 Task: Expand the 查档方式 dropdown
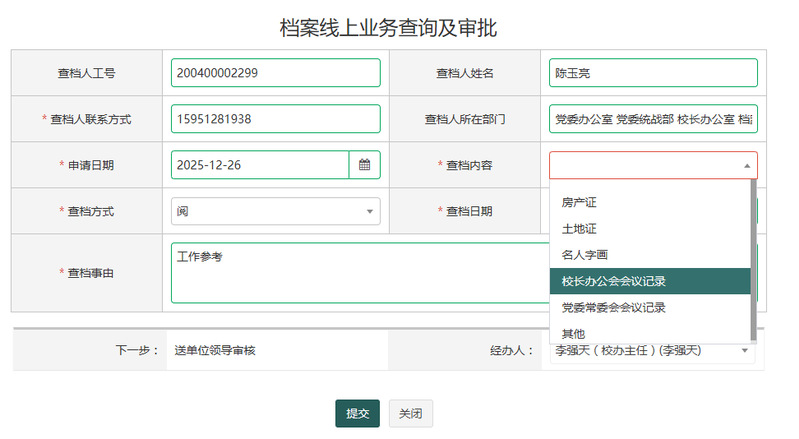point(368,212)
